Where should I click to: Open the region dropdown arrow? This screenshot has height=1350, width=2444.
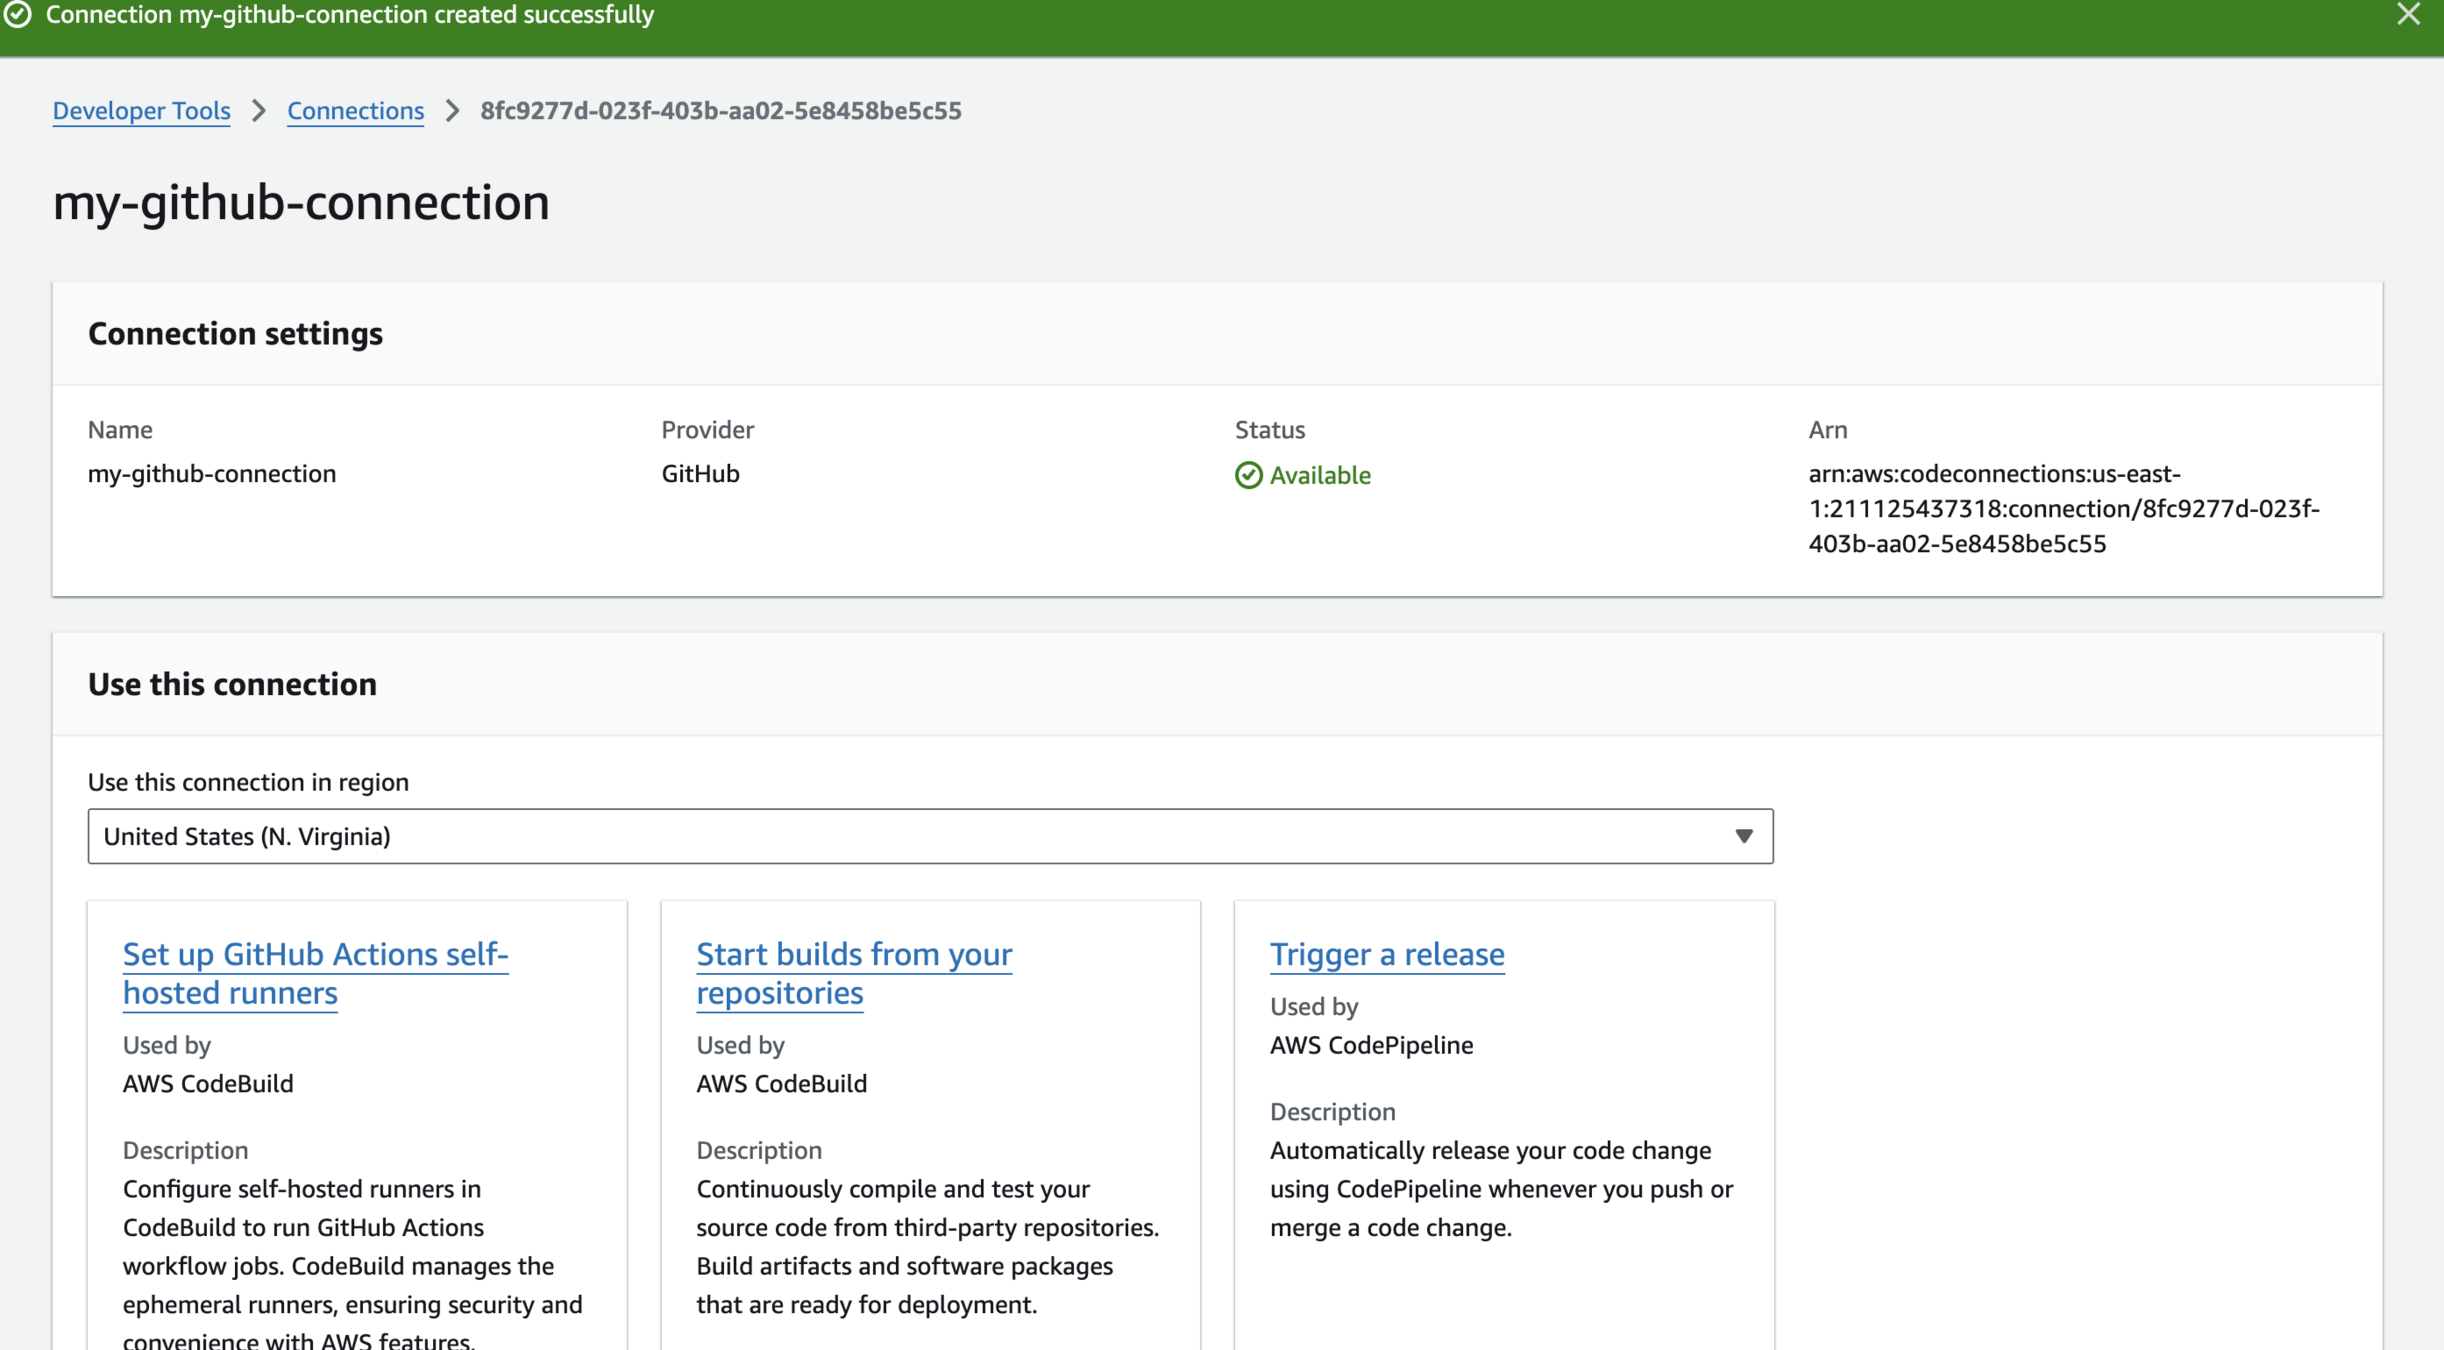1743,836
